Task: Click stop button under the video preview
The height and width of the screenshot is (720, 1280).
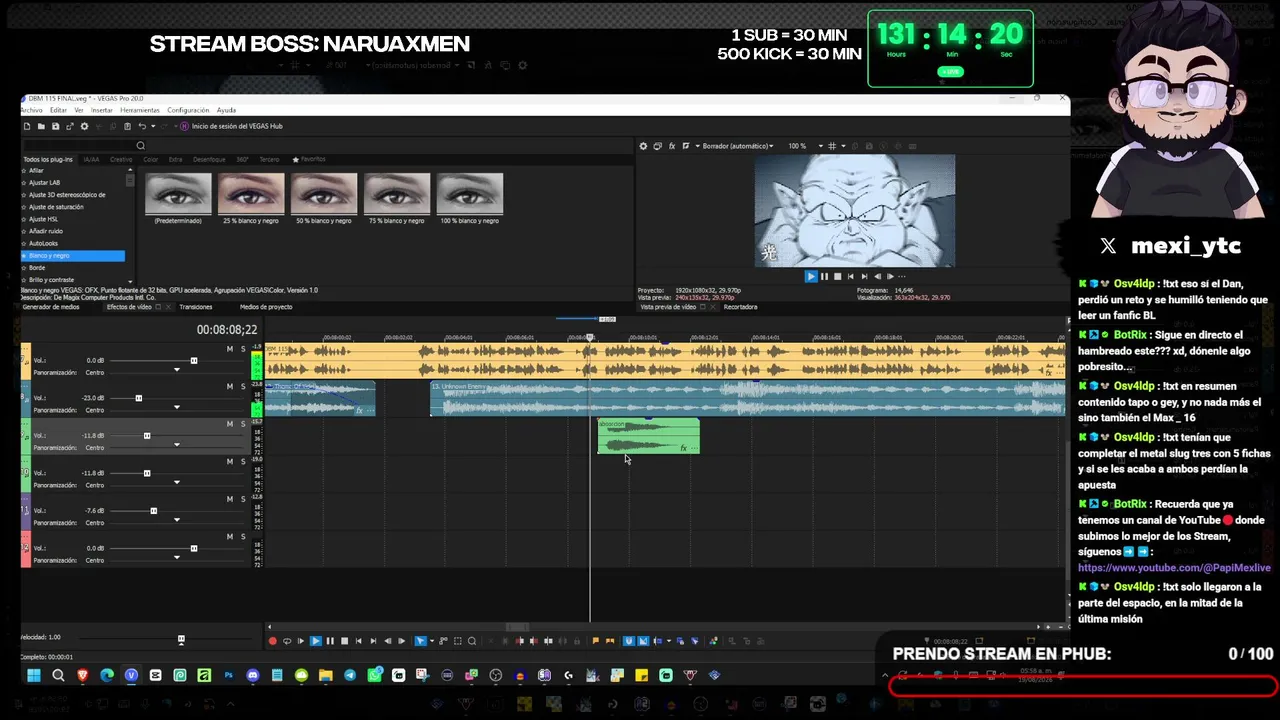Action: coord(837,276)
